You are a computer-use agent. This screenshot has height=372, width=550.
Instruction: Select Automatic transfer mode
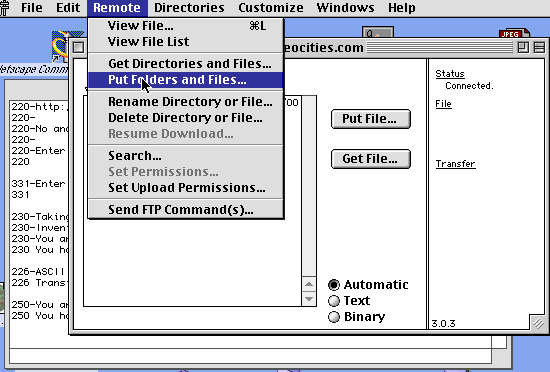click(x=368, y=285)
